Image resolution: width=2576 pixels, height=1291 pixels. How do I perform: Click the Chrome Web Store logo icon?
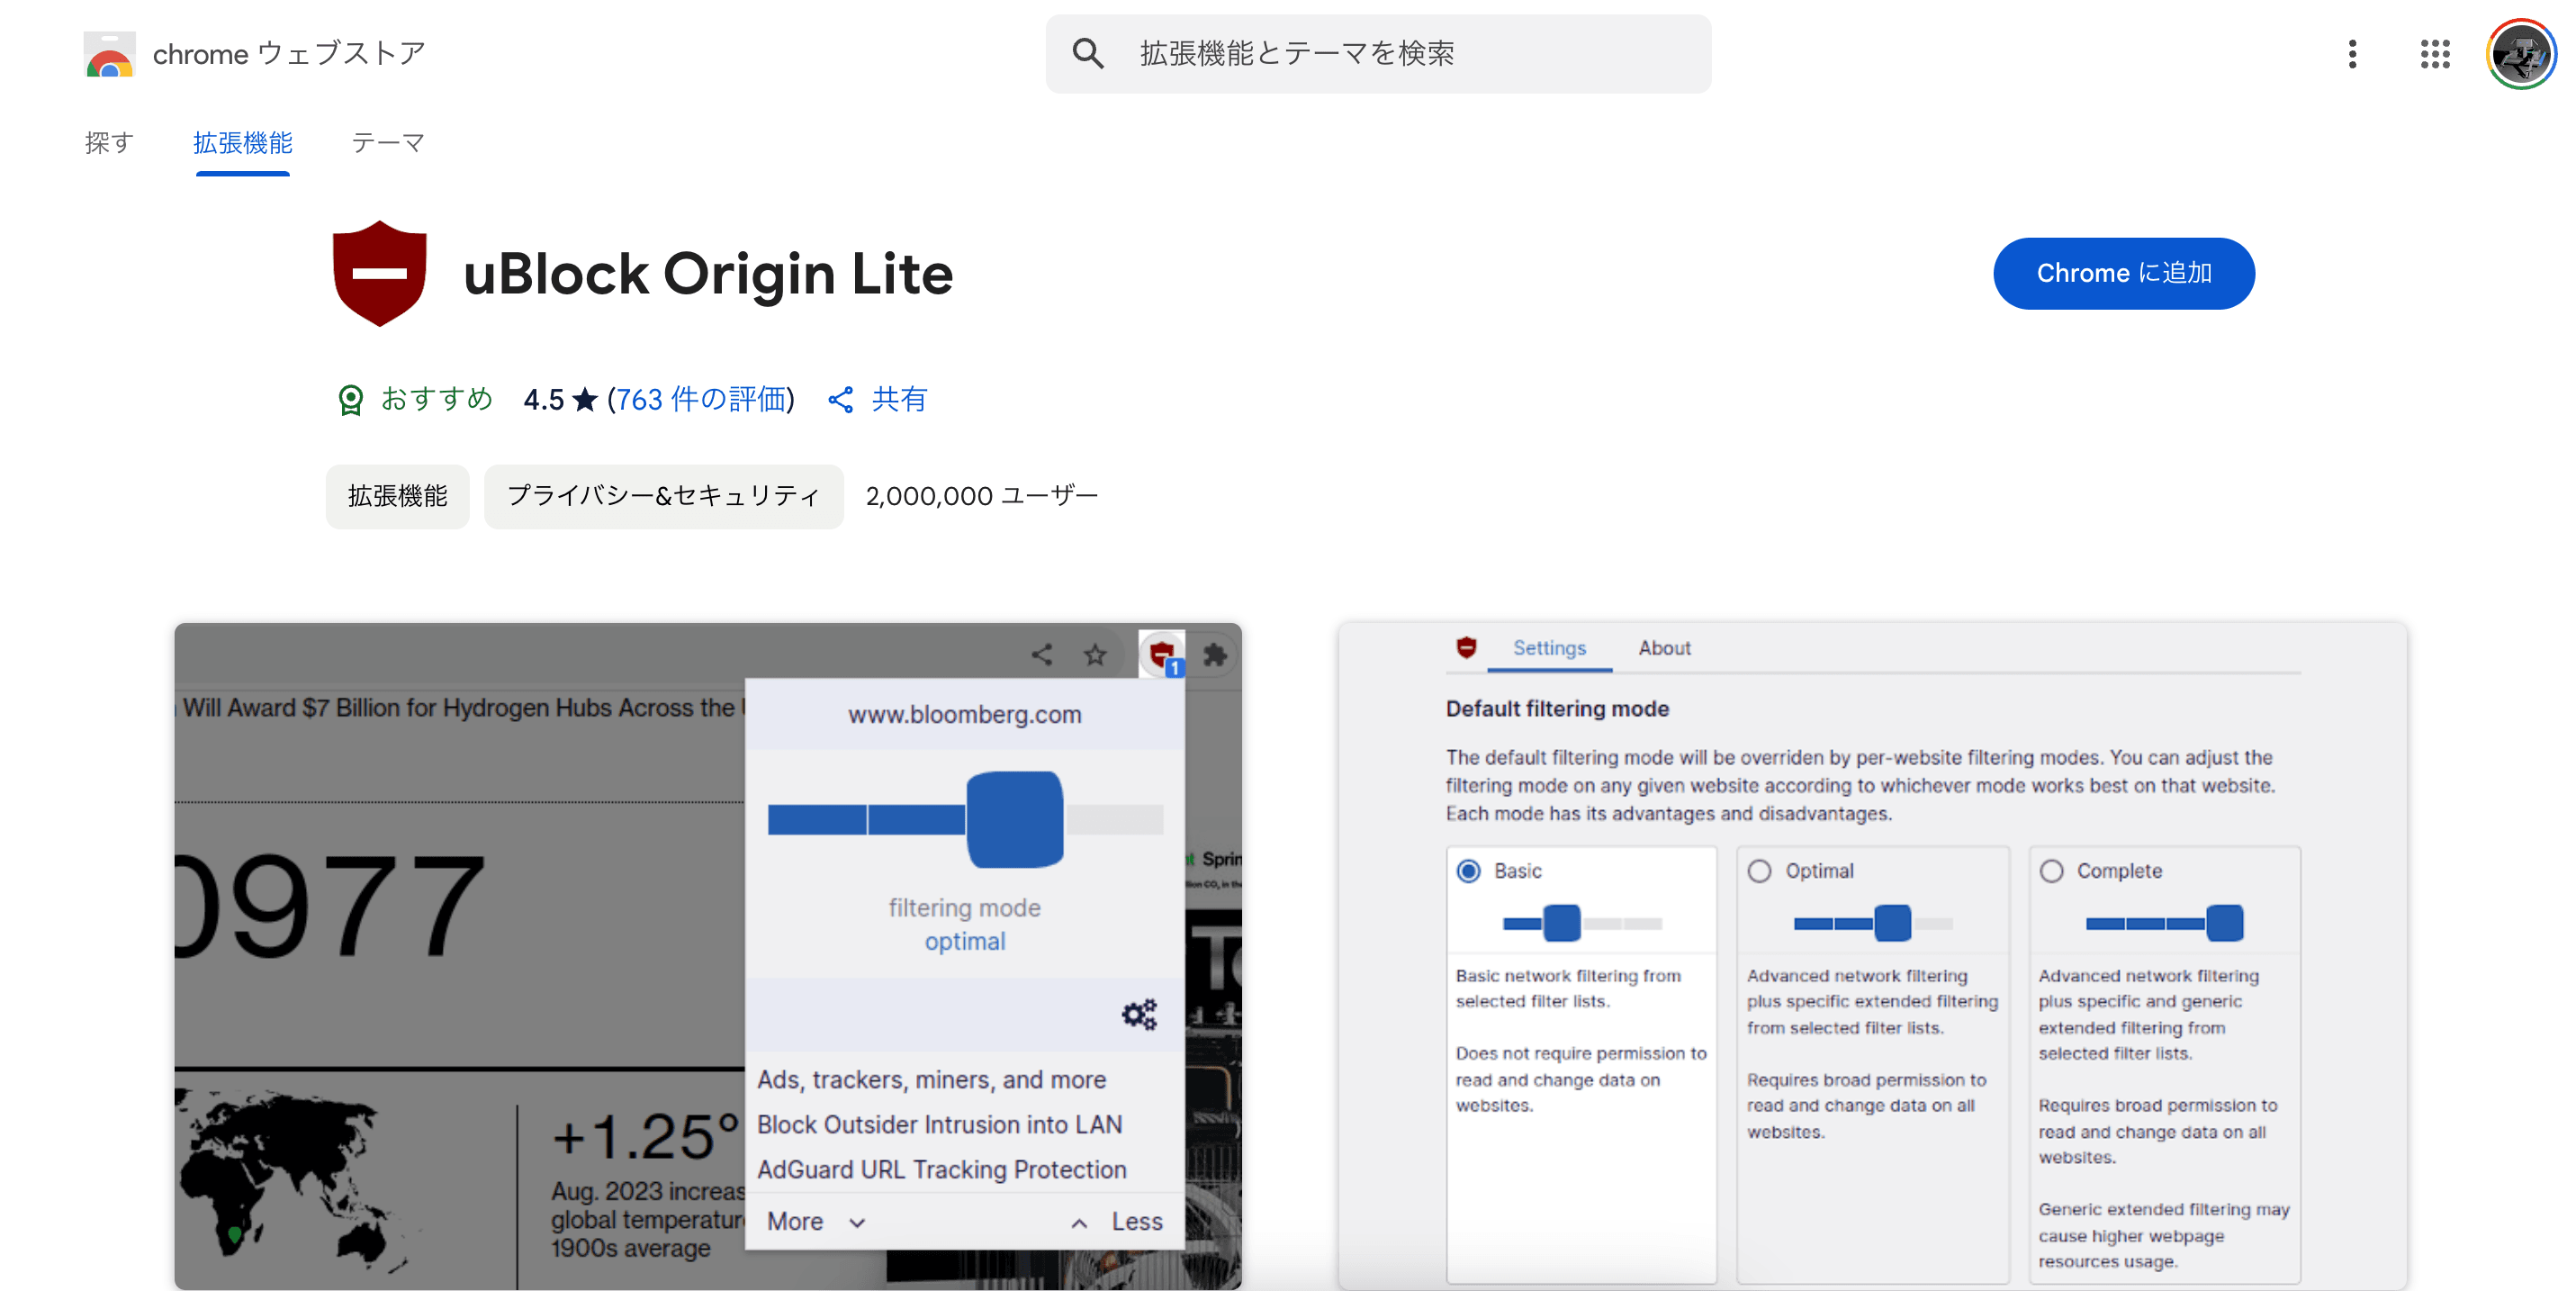tap(109, 54)
